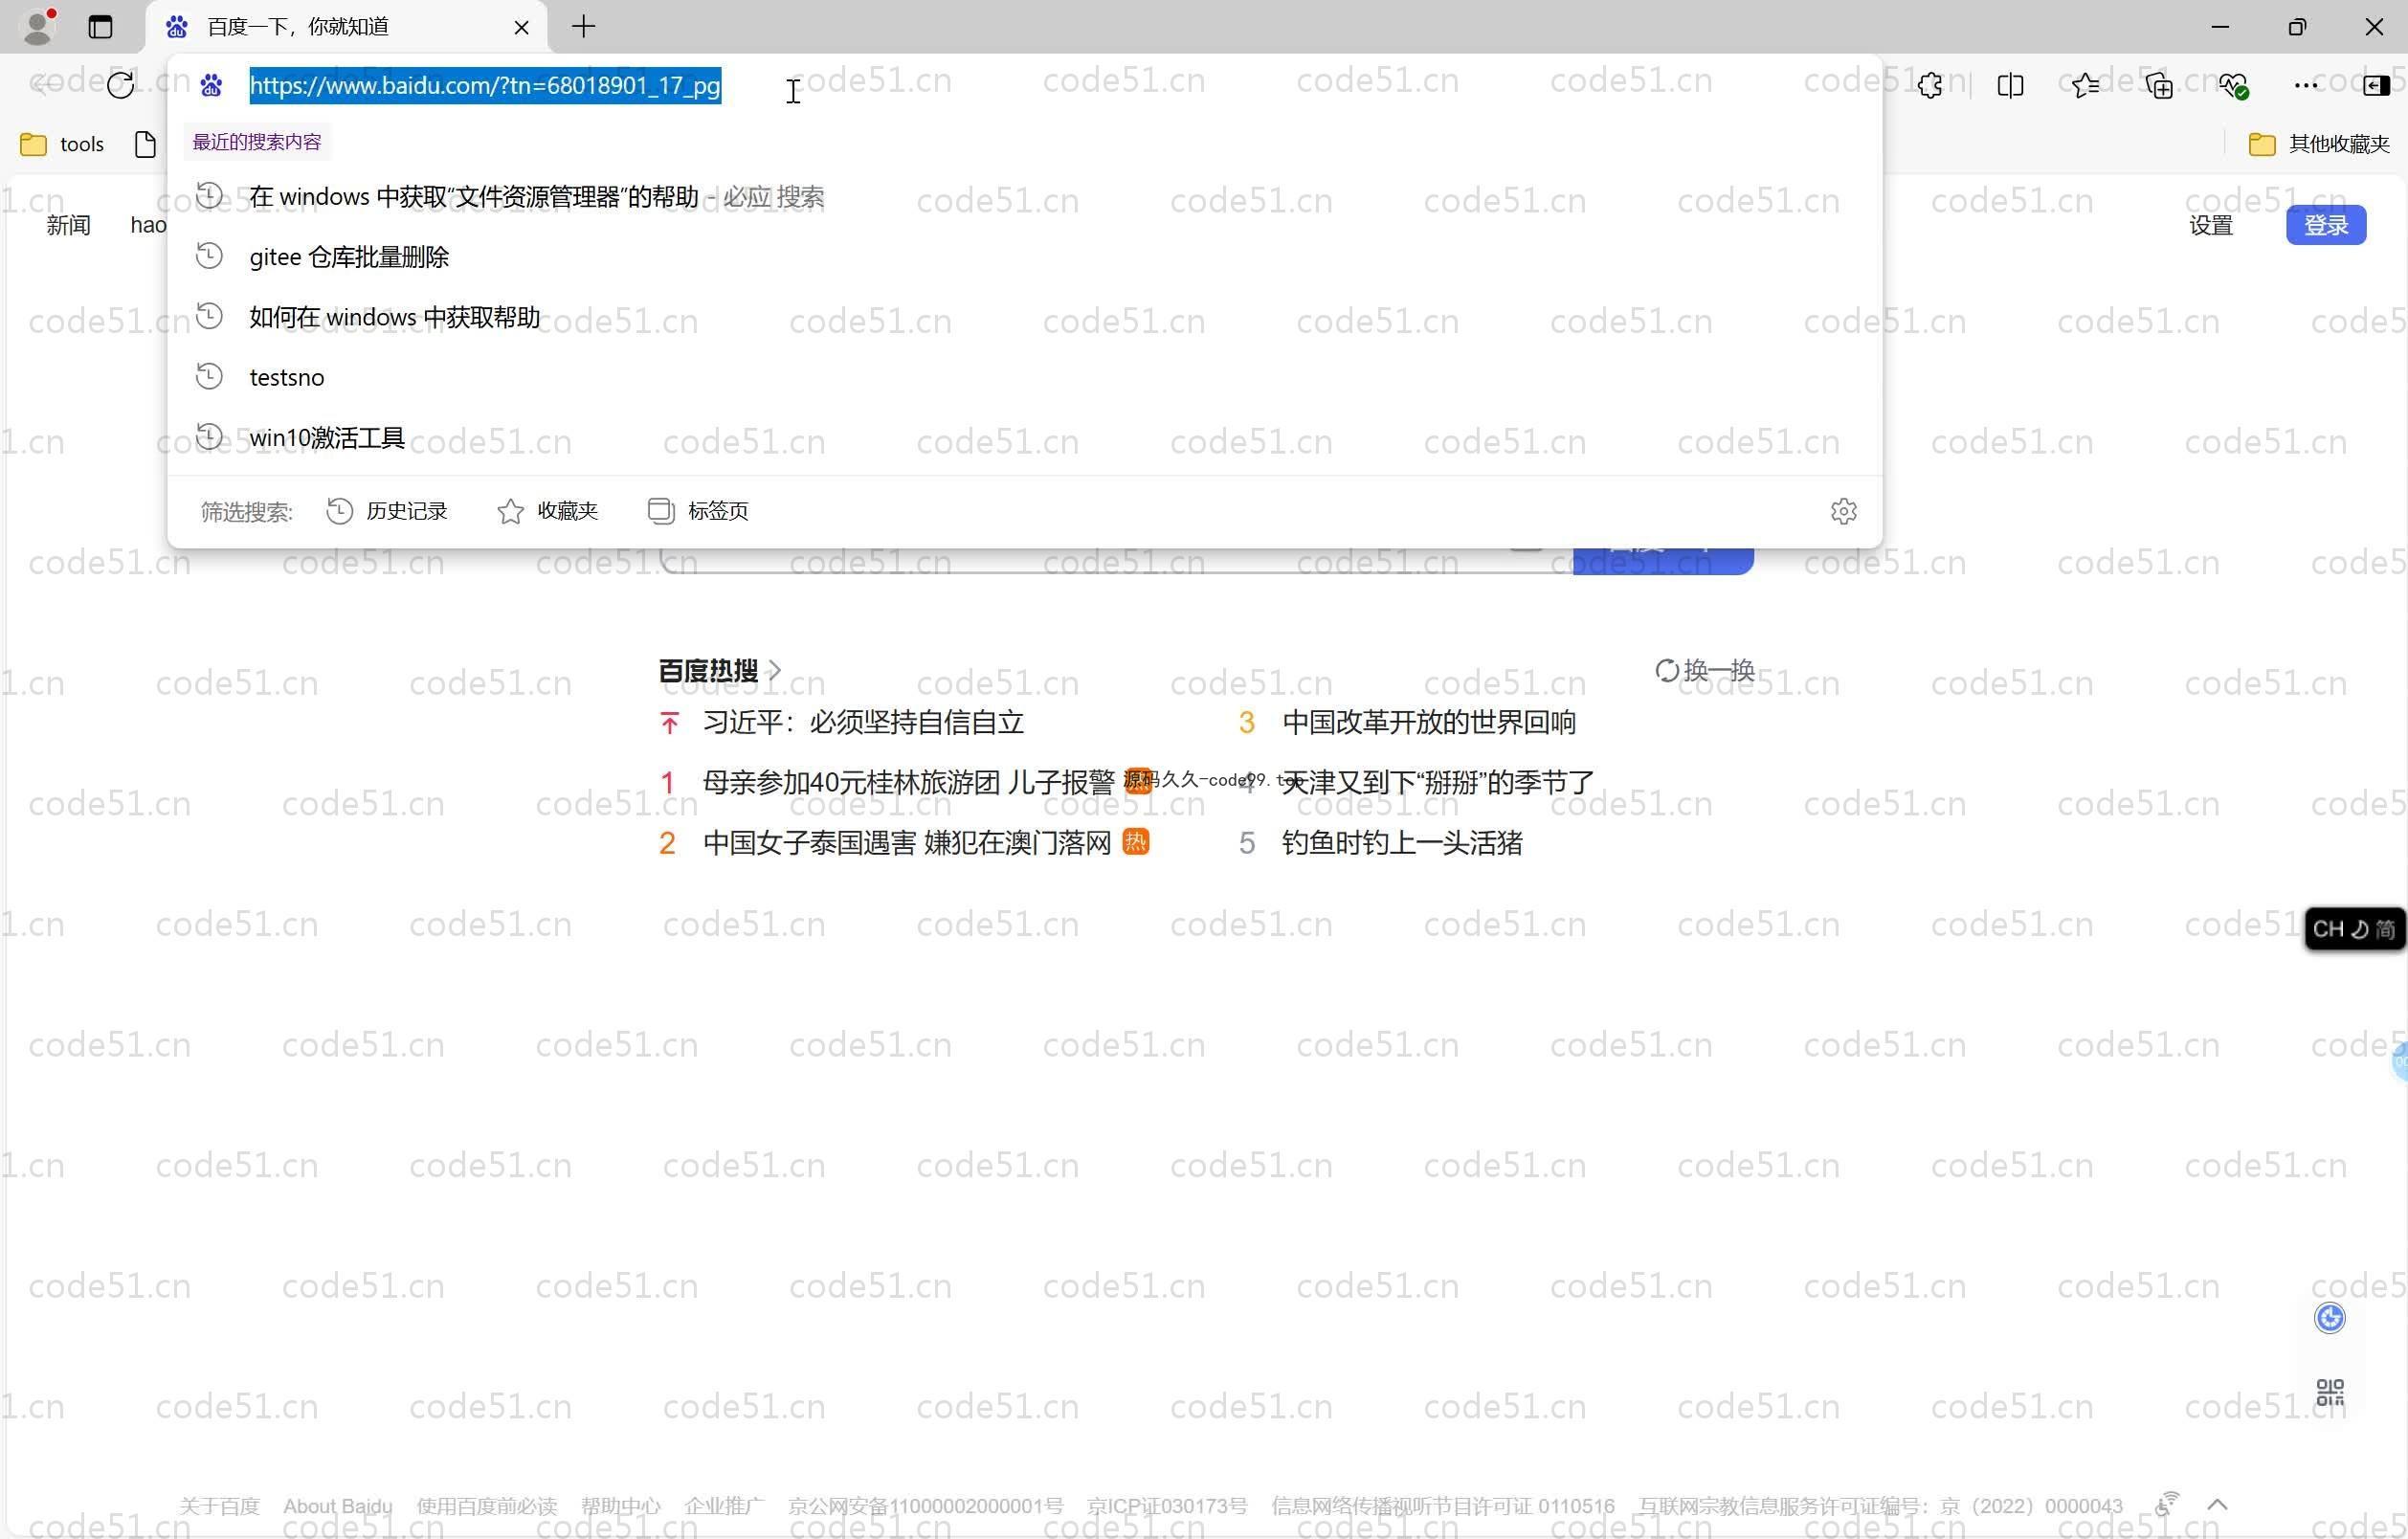The height and width of the screenshot is (1539, 2408).
Task: Select suggestion 如何在 windows 中获取帮助
Action: (x=1024, y=317)
